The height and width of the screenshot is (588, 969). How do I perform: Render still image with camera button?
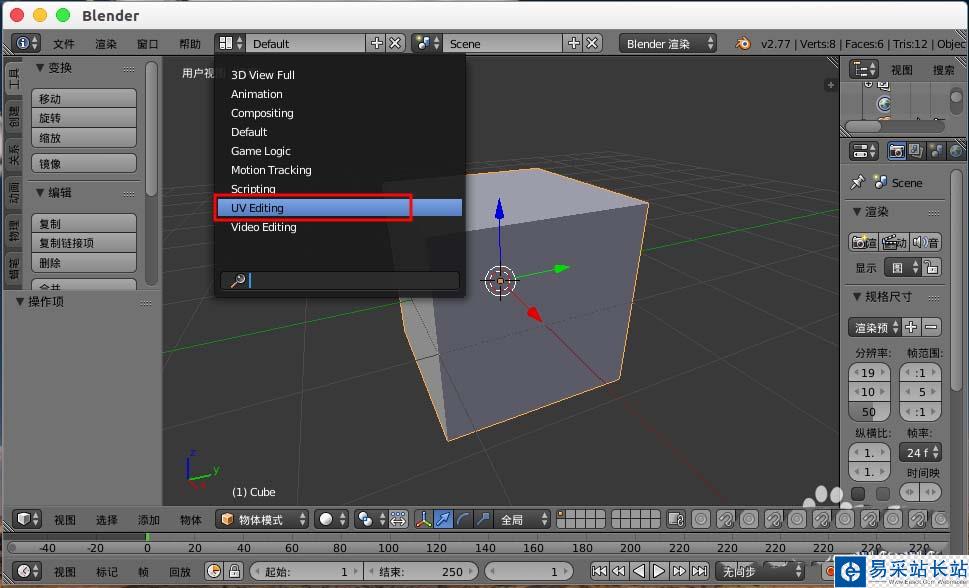pyautogui.click(x=863, y=242)
